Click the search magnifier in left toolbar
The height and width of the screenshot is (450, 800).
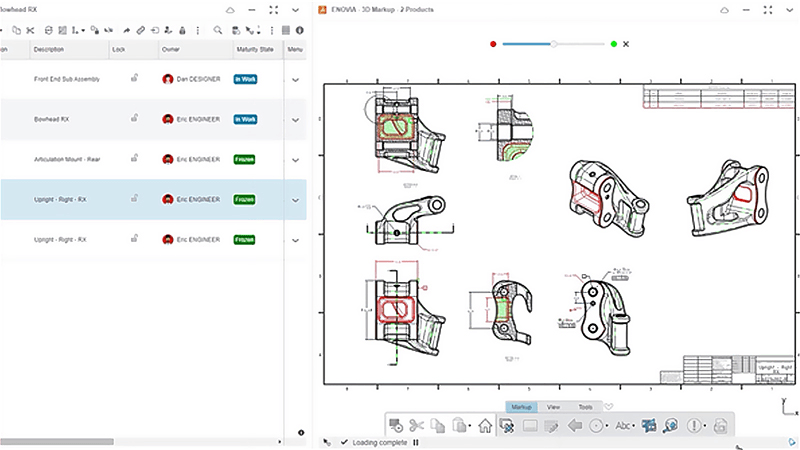[220, 30]
